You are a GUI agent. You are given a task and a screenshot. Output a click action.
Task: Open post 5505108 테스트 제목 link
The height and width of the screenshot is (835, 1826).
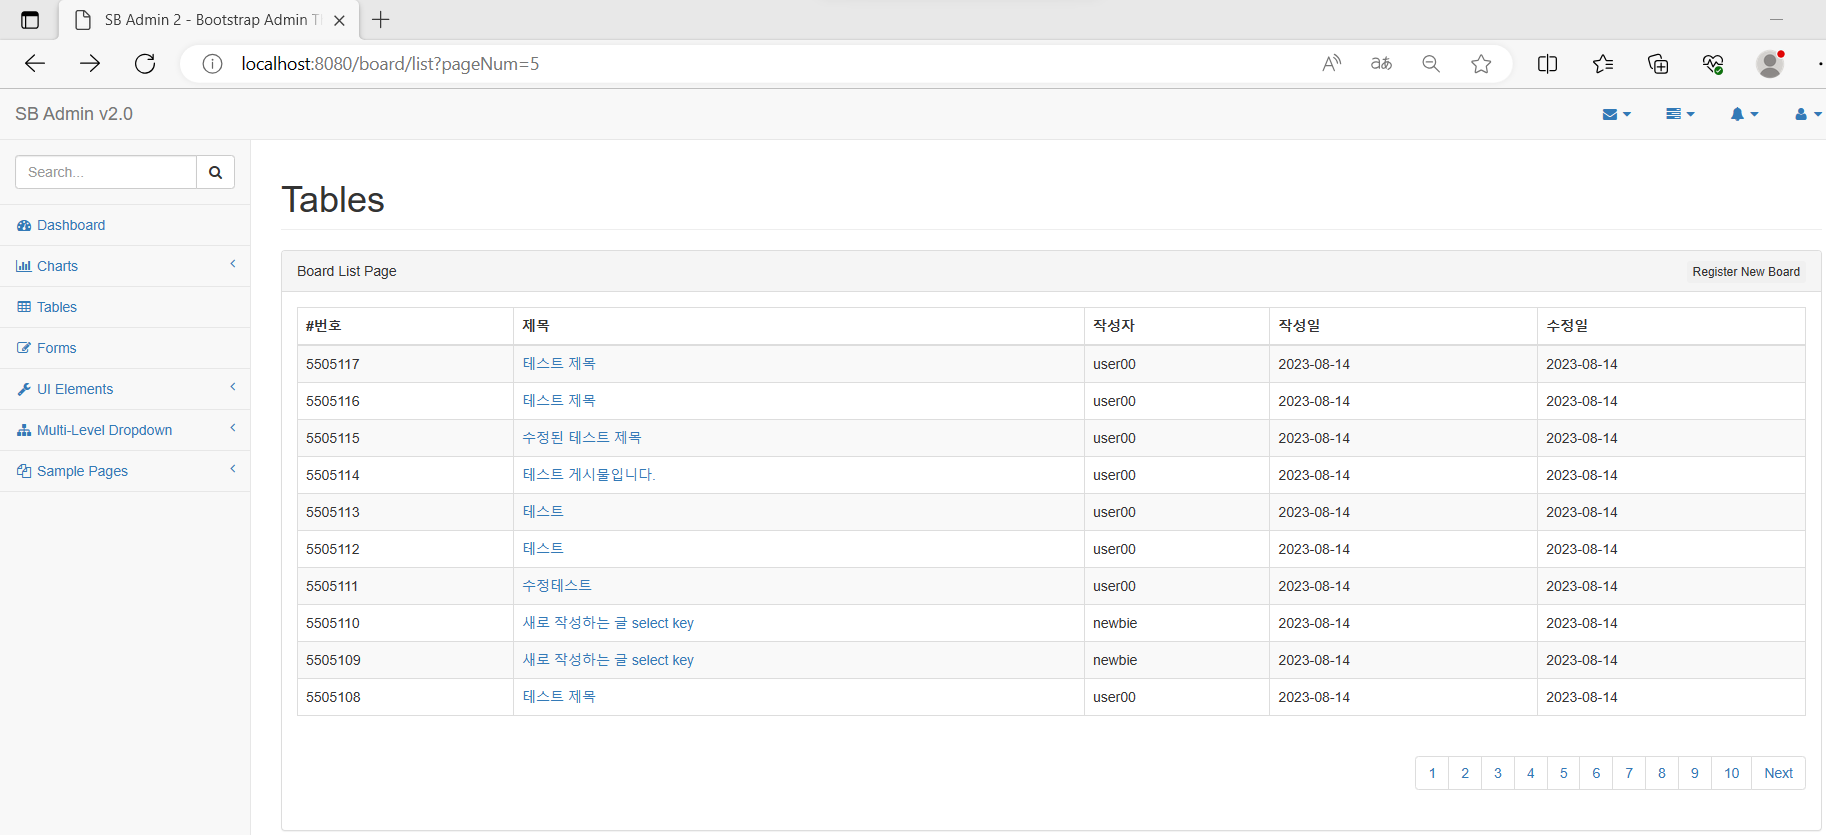[559, 697]
